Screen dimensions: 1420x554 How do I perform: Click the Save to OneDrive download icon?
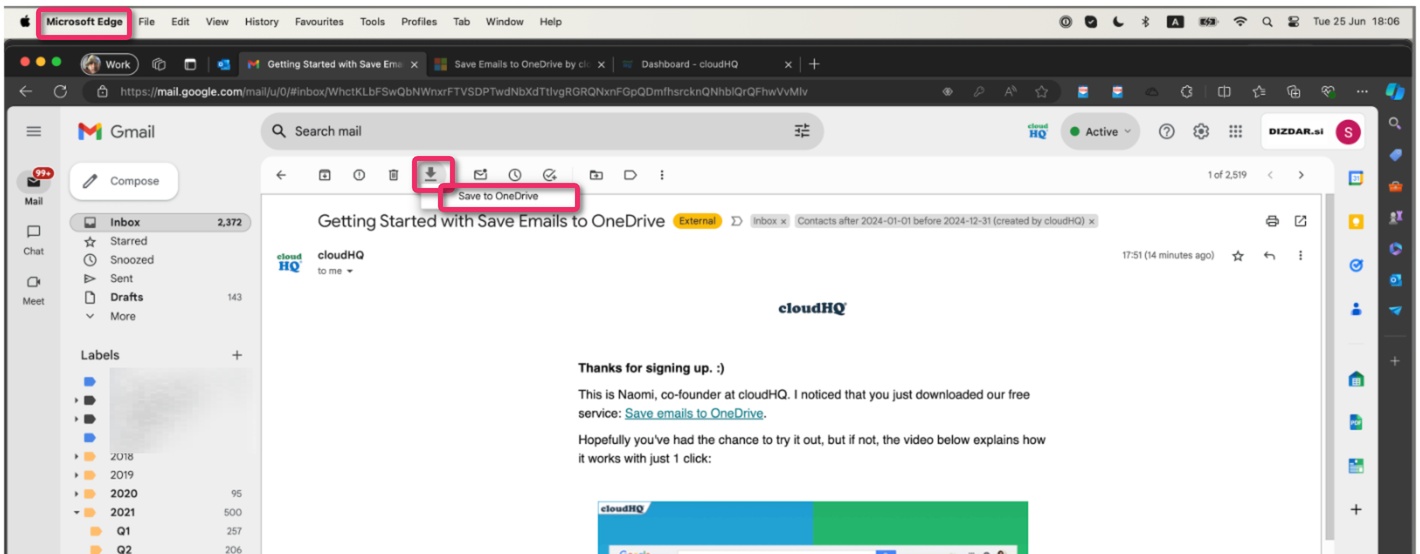(x=430, y=174)
